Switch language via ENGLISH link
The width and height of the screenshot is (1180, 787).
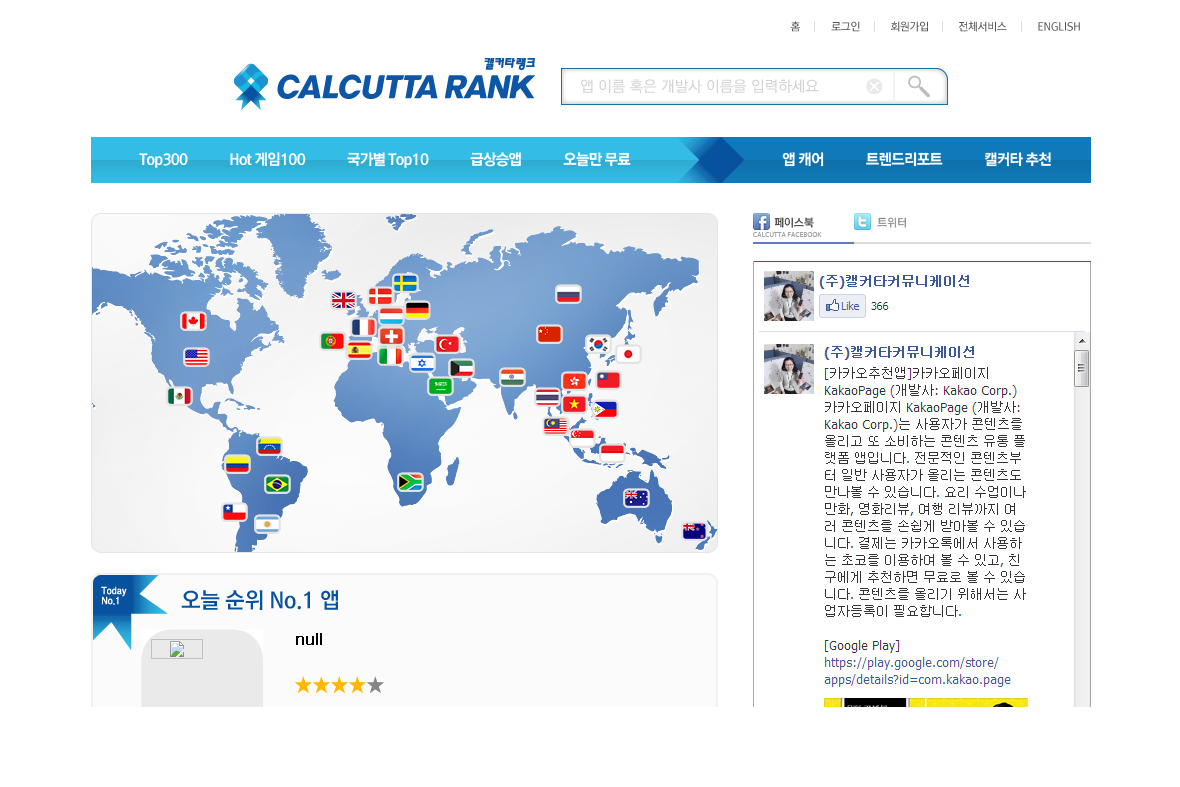tap(1059, 26)
